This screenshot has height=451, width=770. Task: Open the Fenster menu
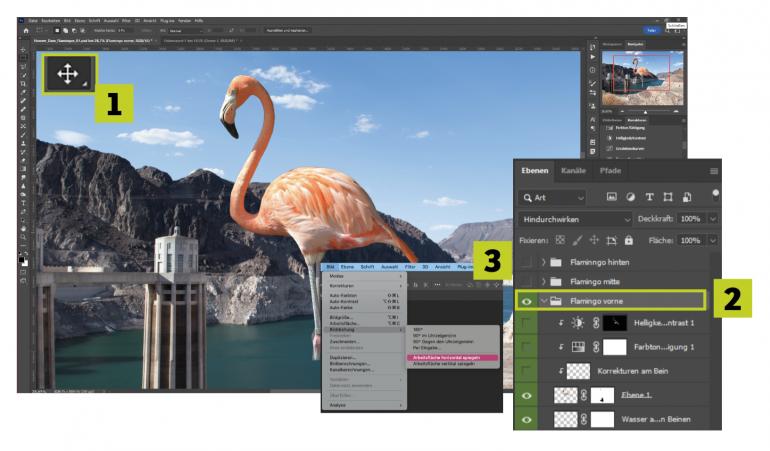click(185, 21)
